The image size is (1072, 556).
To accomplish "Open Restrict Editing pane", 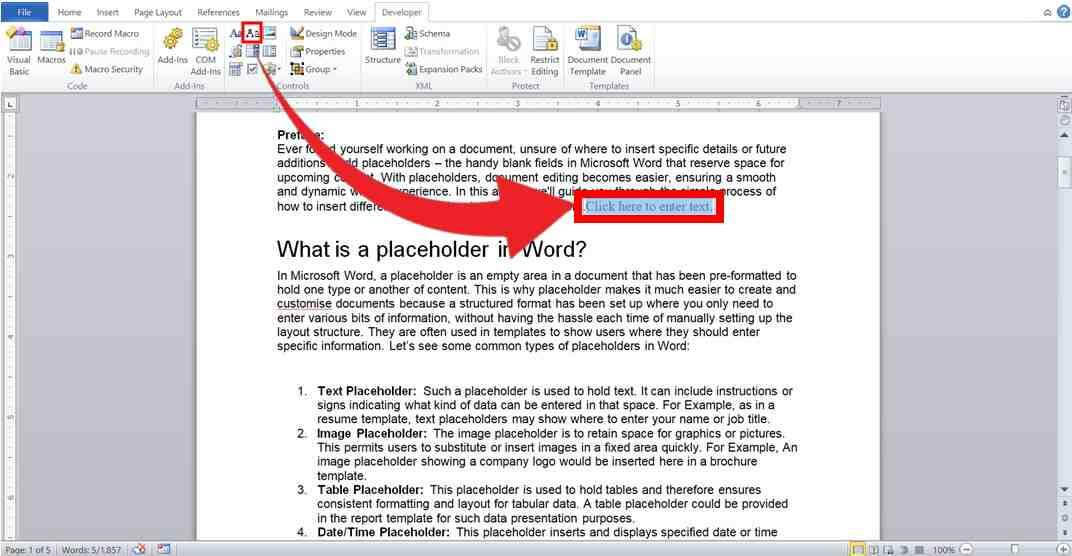I will tap(545, 51).
